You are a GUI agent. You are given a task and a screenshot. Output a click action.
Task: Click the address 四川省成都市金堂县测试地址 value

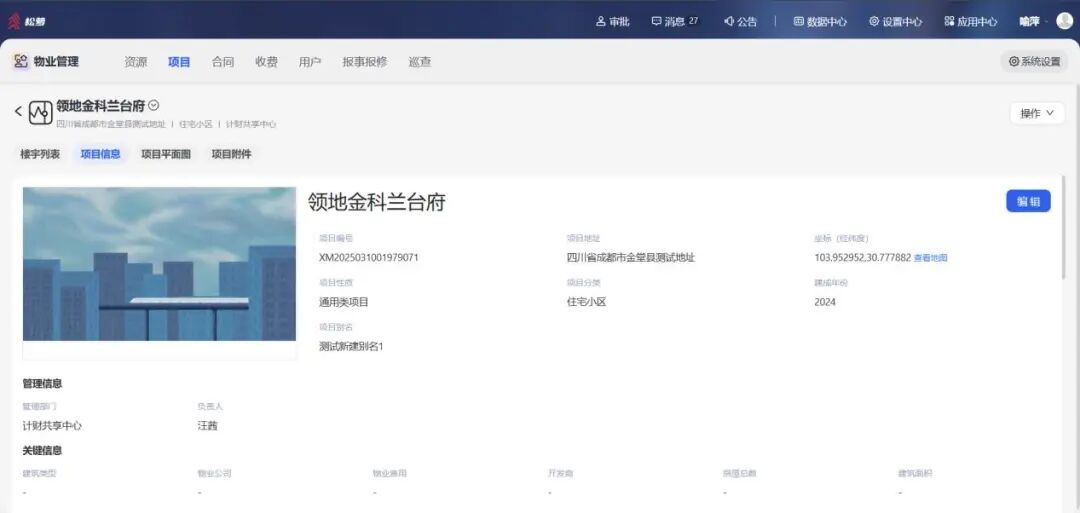pyautogui.click(x=631, y=258)
